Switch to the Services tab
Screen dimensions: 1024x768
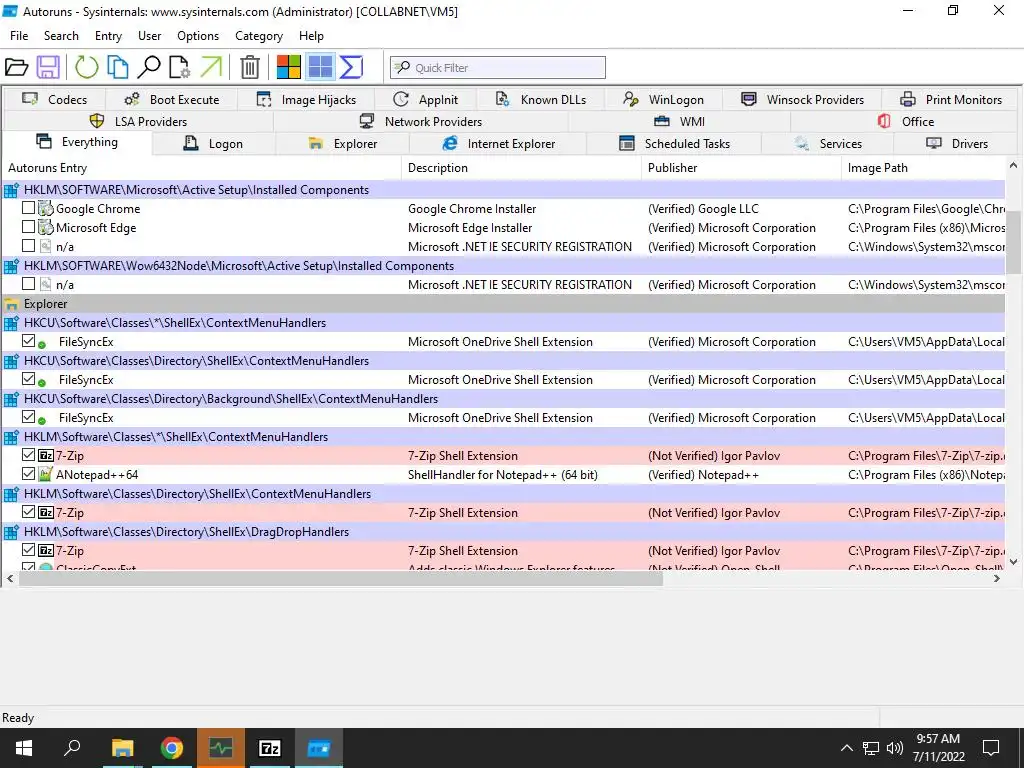click(828, 144)
